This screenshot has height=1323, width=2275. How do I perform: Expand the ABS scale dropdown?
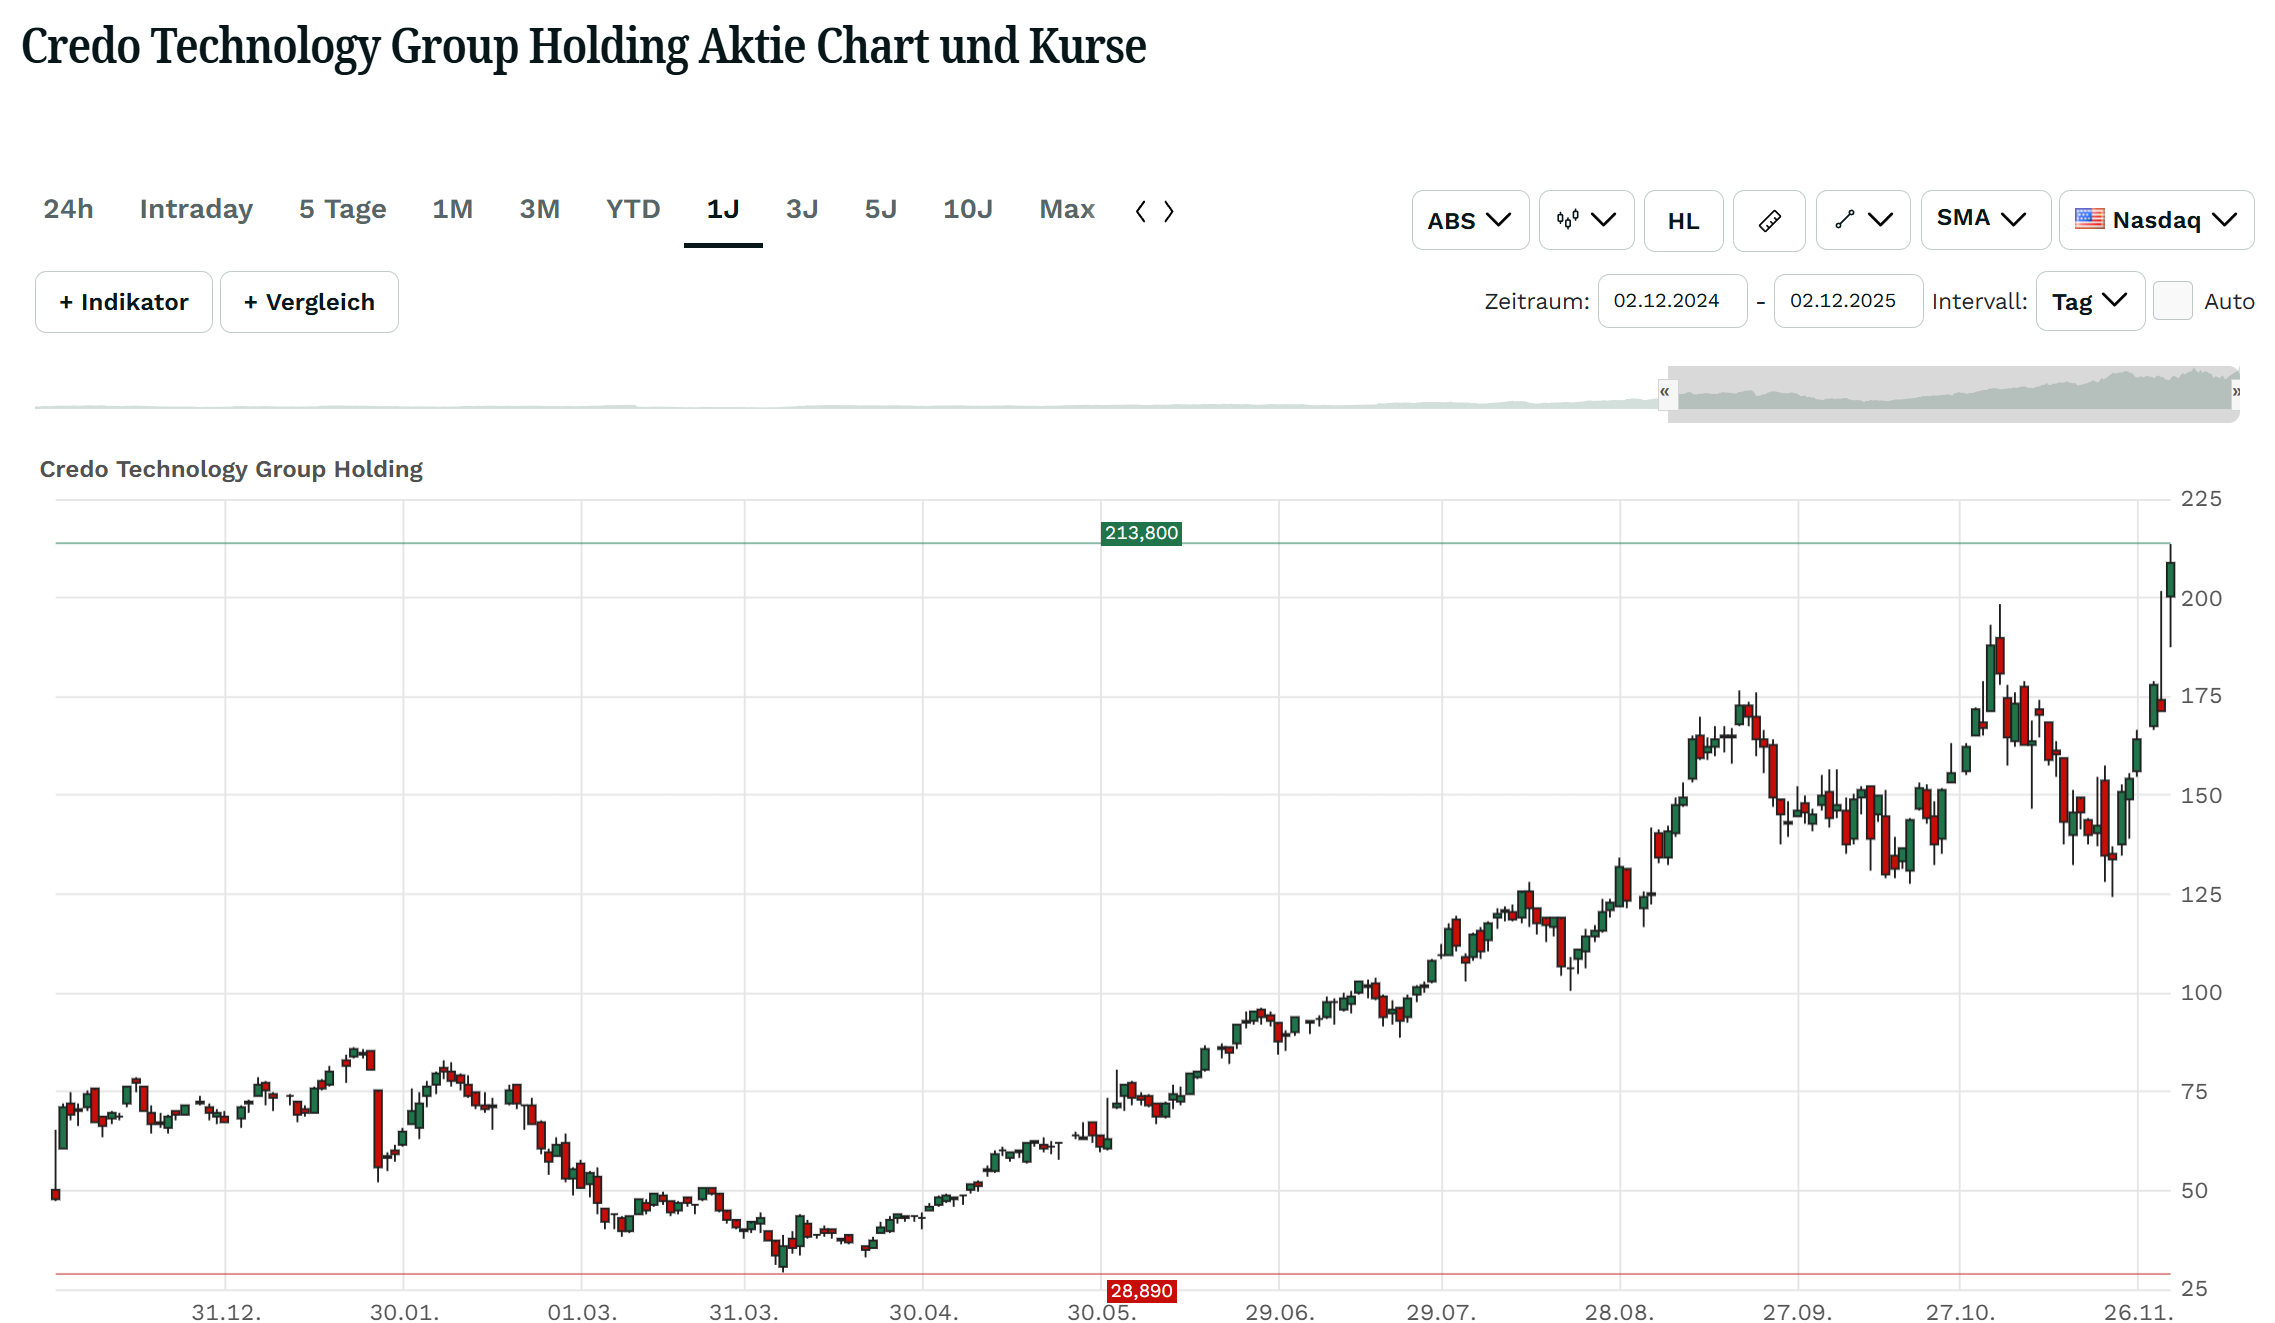point(1469,220)
